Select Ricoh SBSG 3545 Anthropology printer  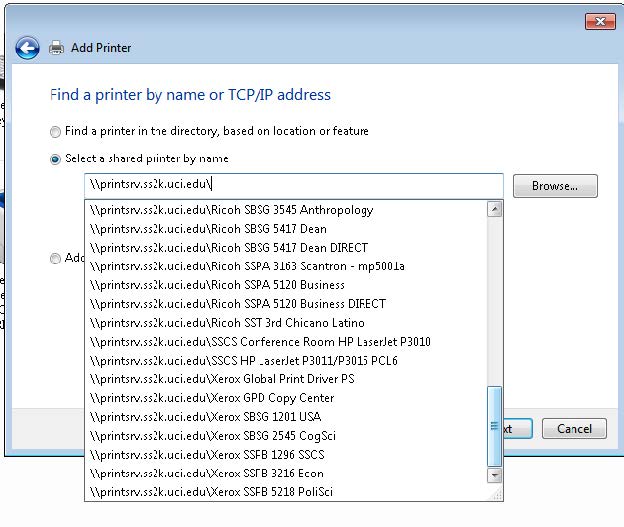[x=231, y=210]
